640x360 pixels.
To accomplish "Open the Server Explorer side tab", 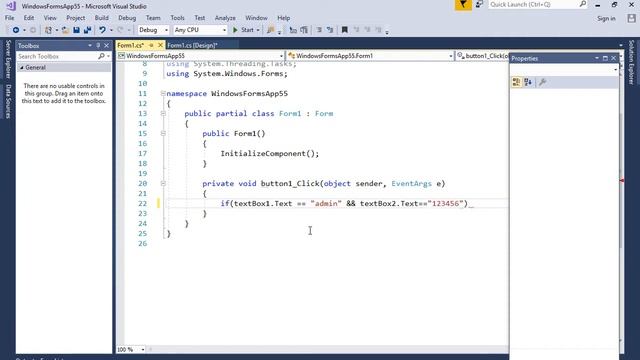I will tap(8, 60).
